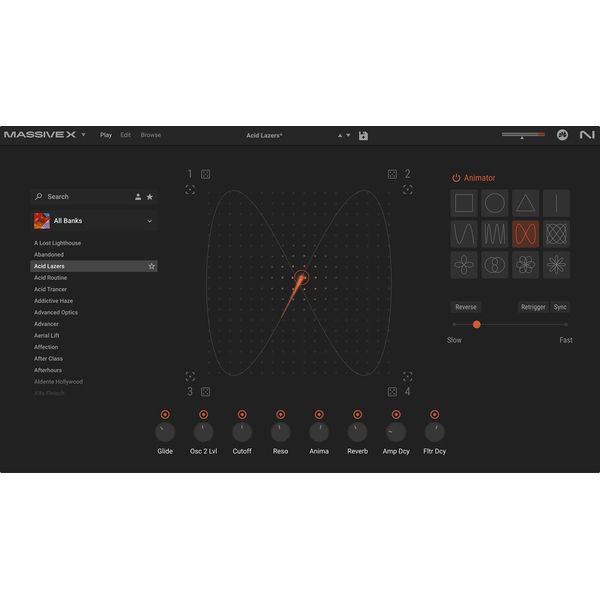
Task: Click the orange XY pad cursor
Action: pyautogui.click(x=301, y=277)
